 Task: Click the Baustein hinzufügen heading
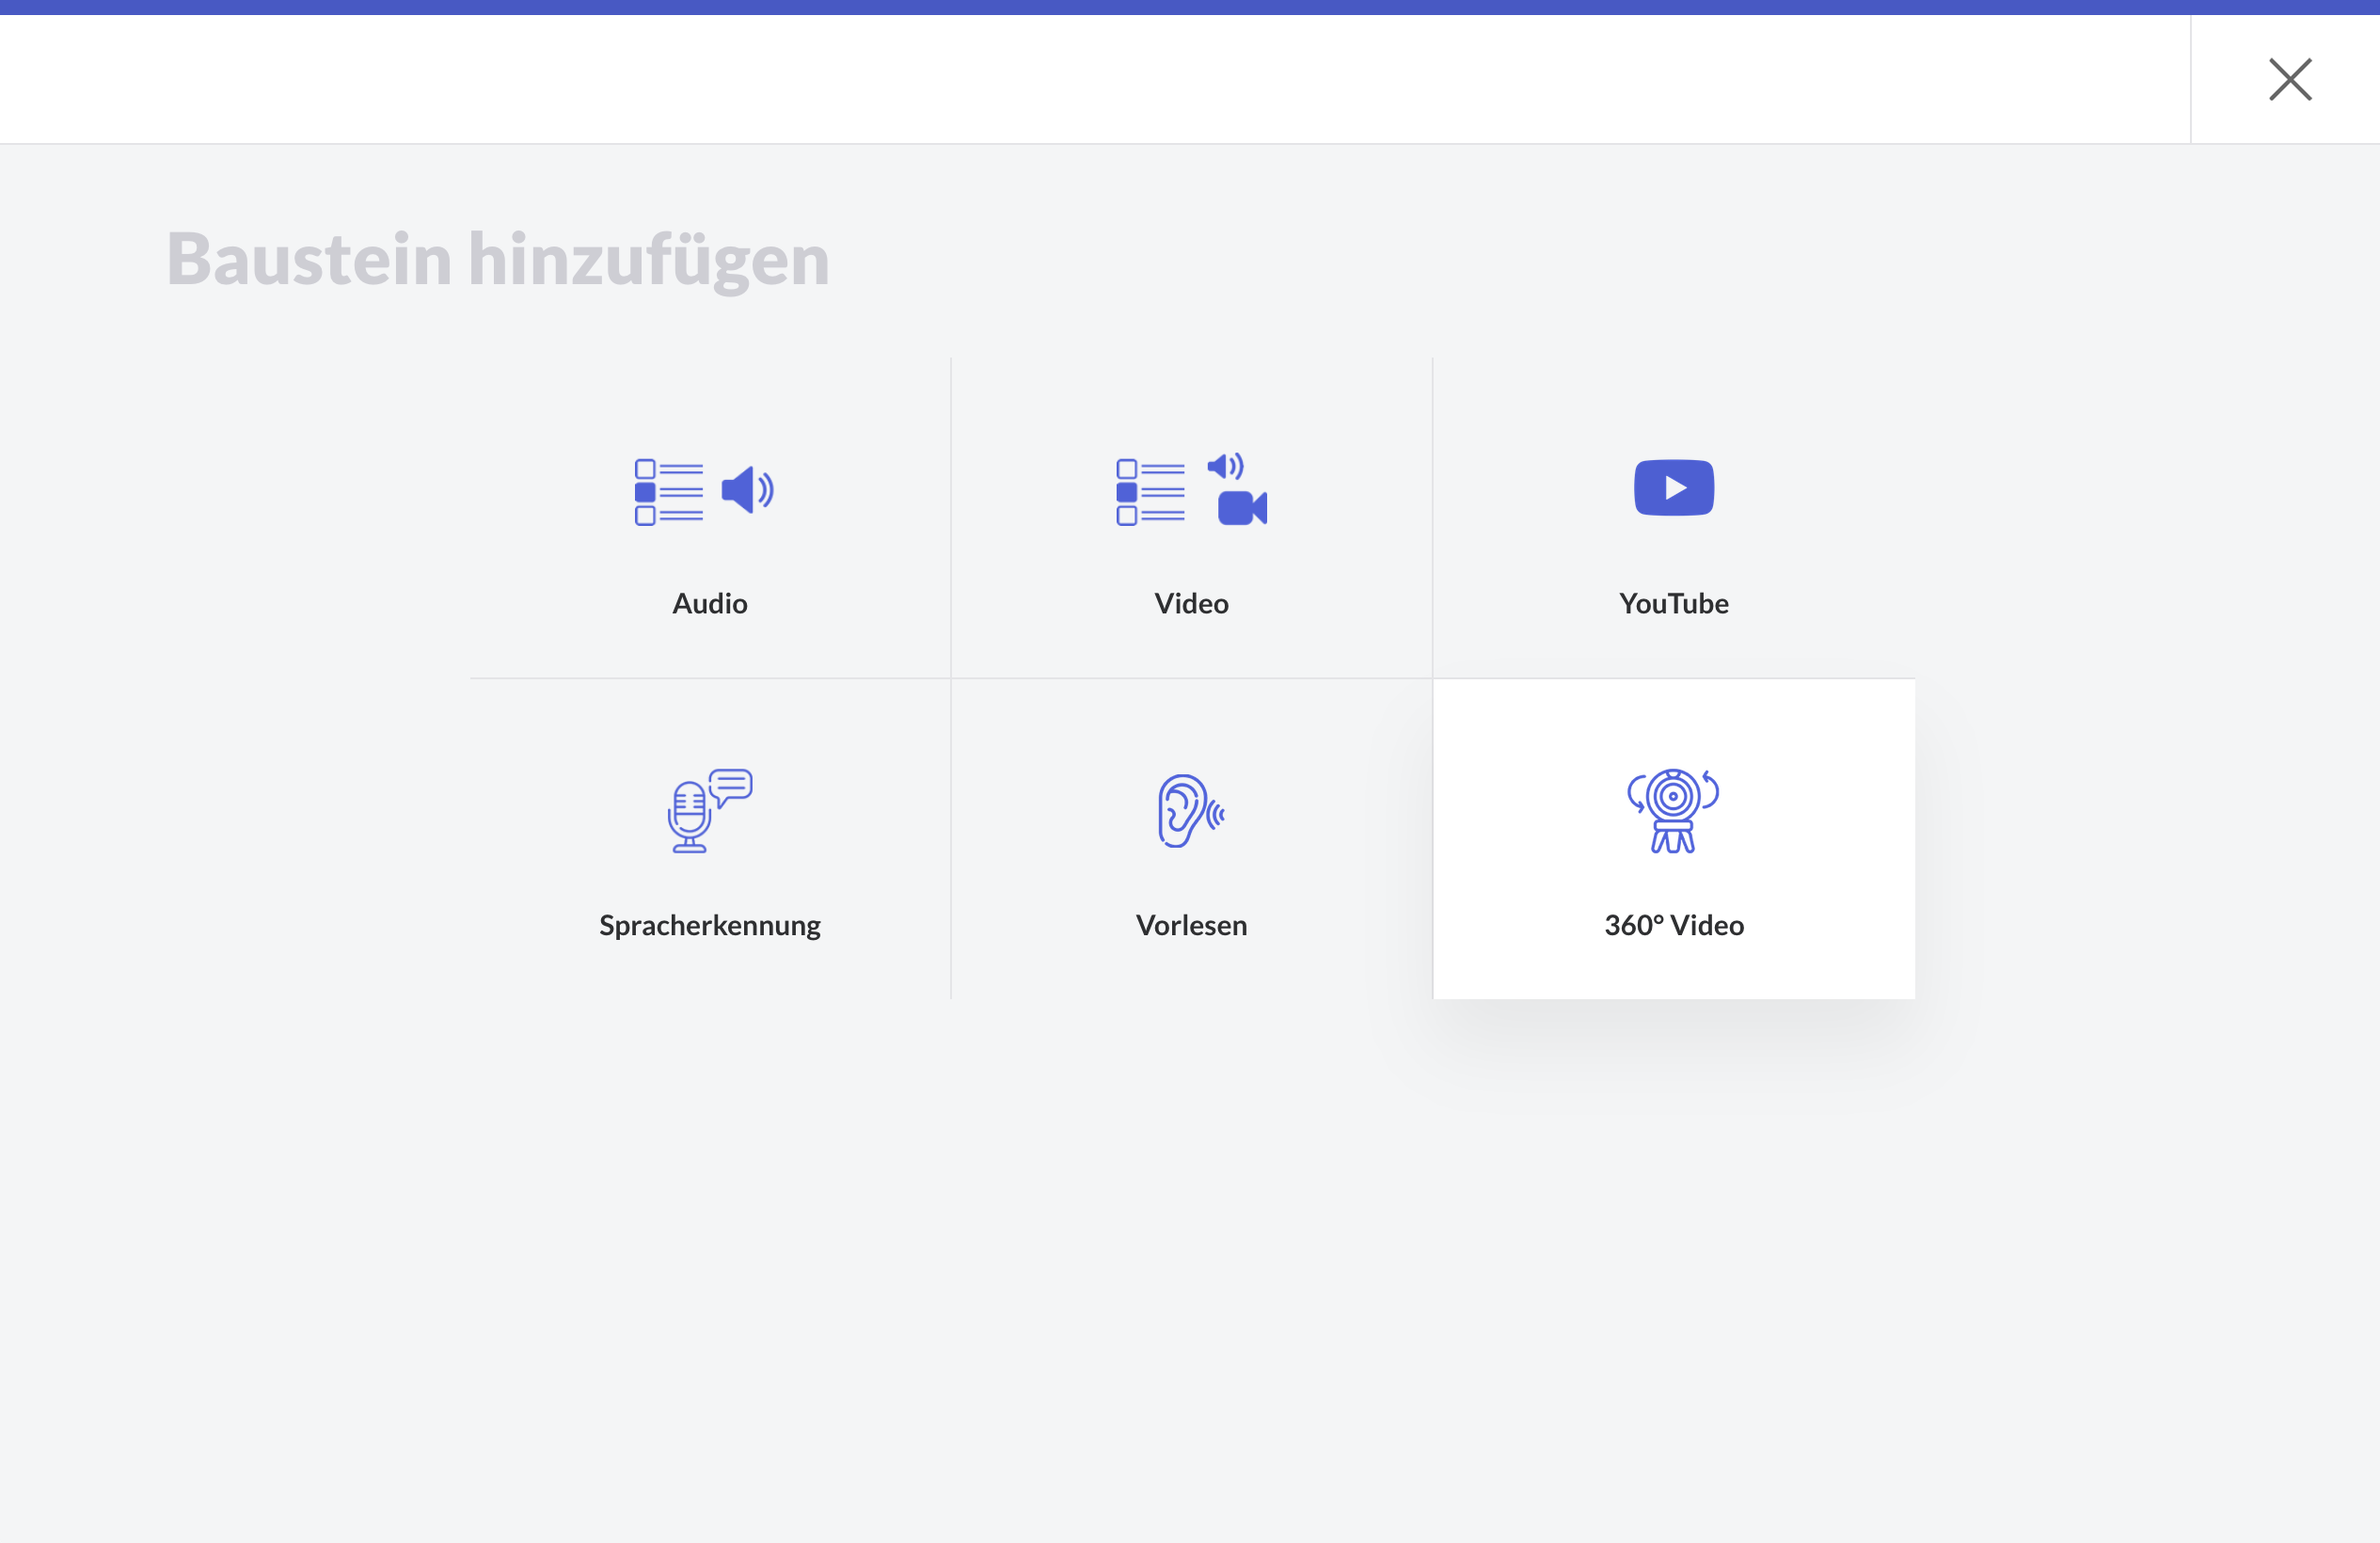(498, 260)
